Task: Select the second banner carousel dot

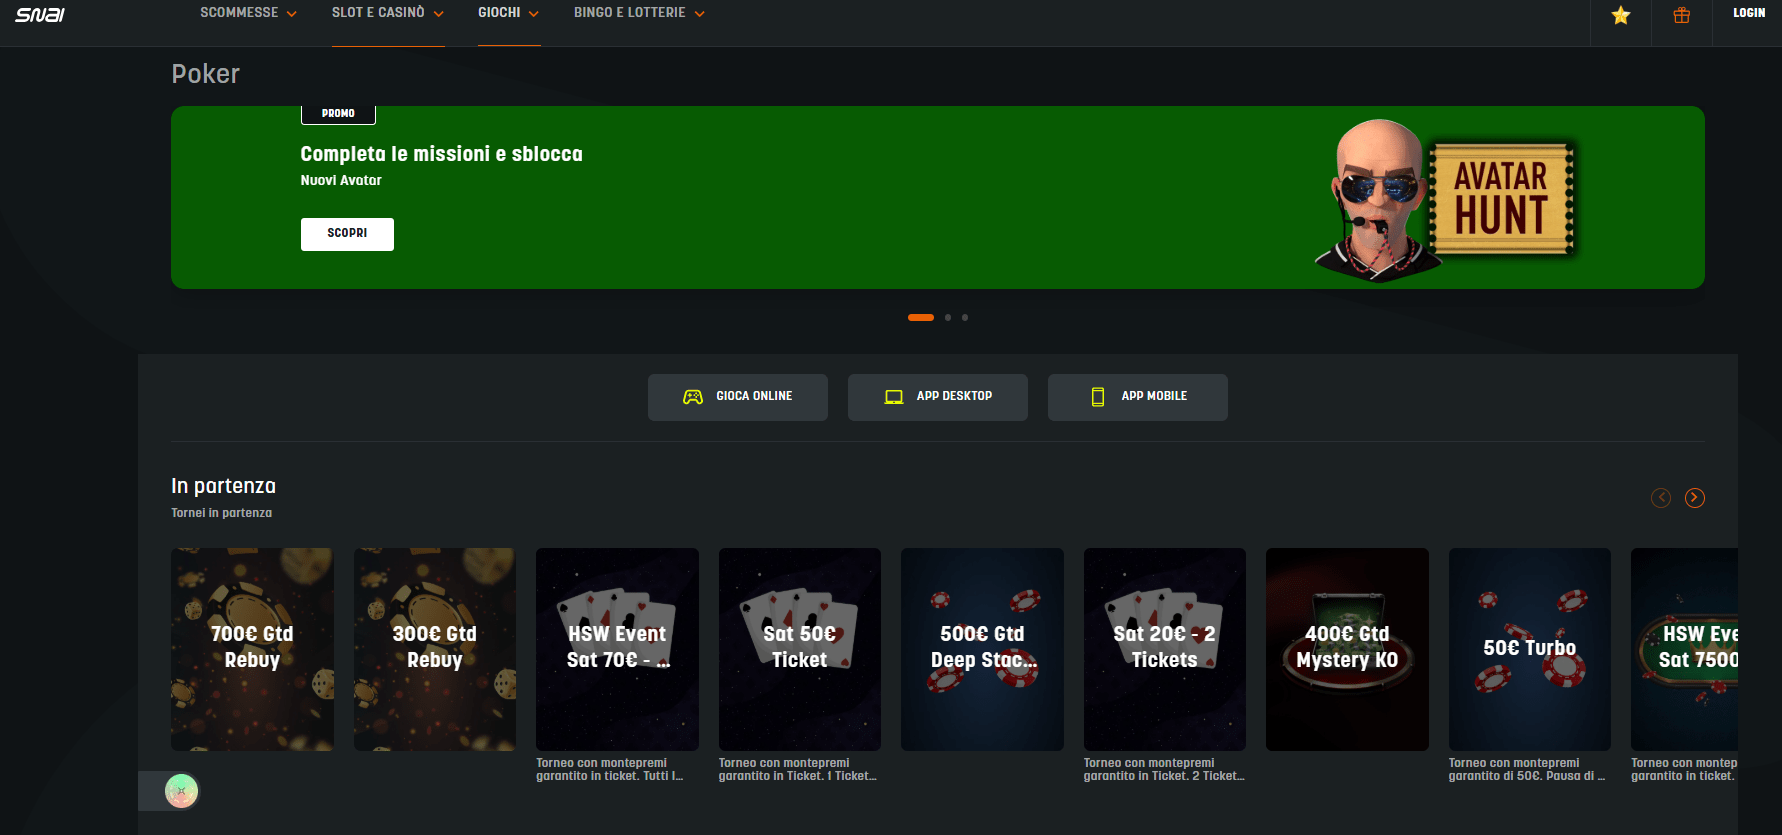Action: click(x=948, y=318)
